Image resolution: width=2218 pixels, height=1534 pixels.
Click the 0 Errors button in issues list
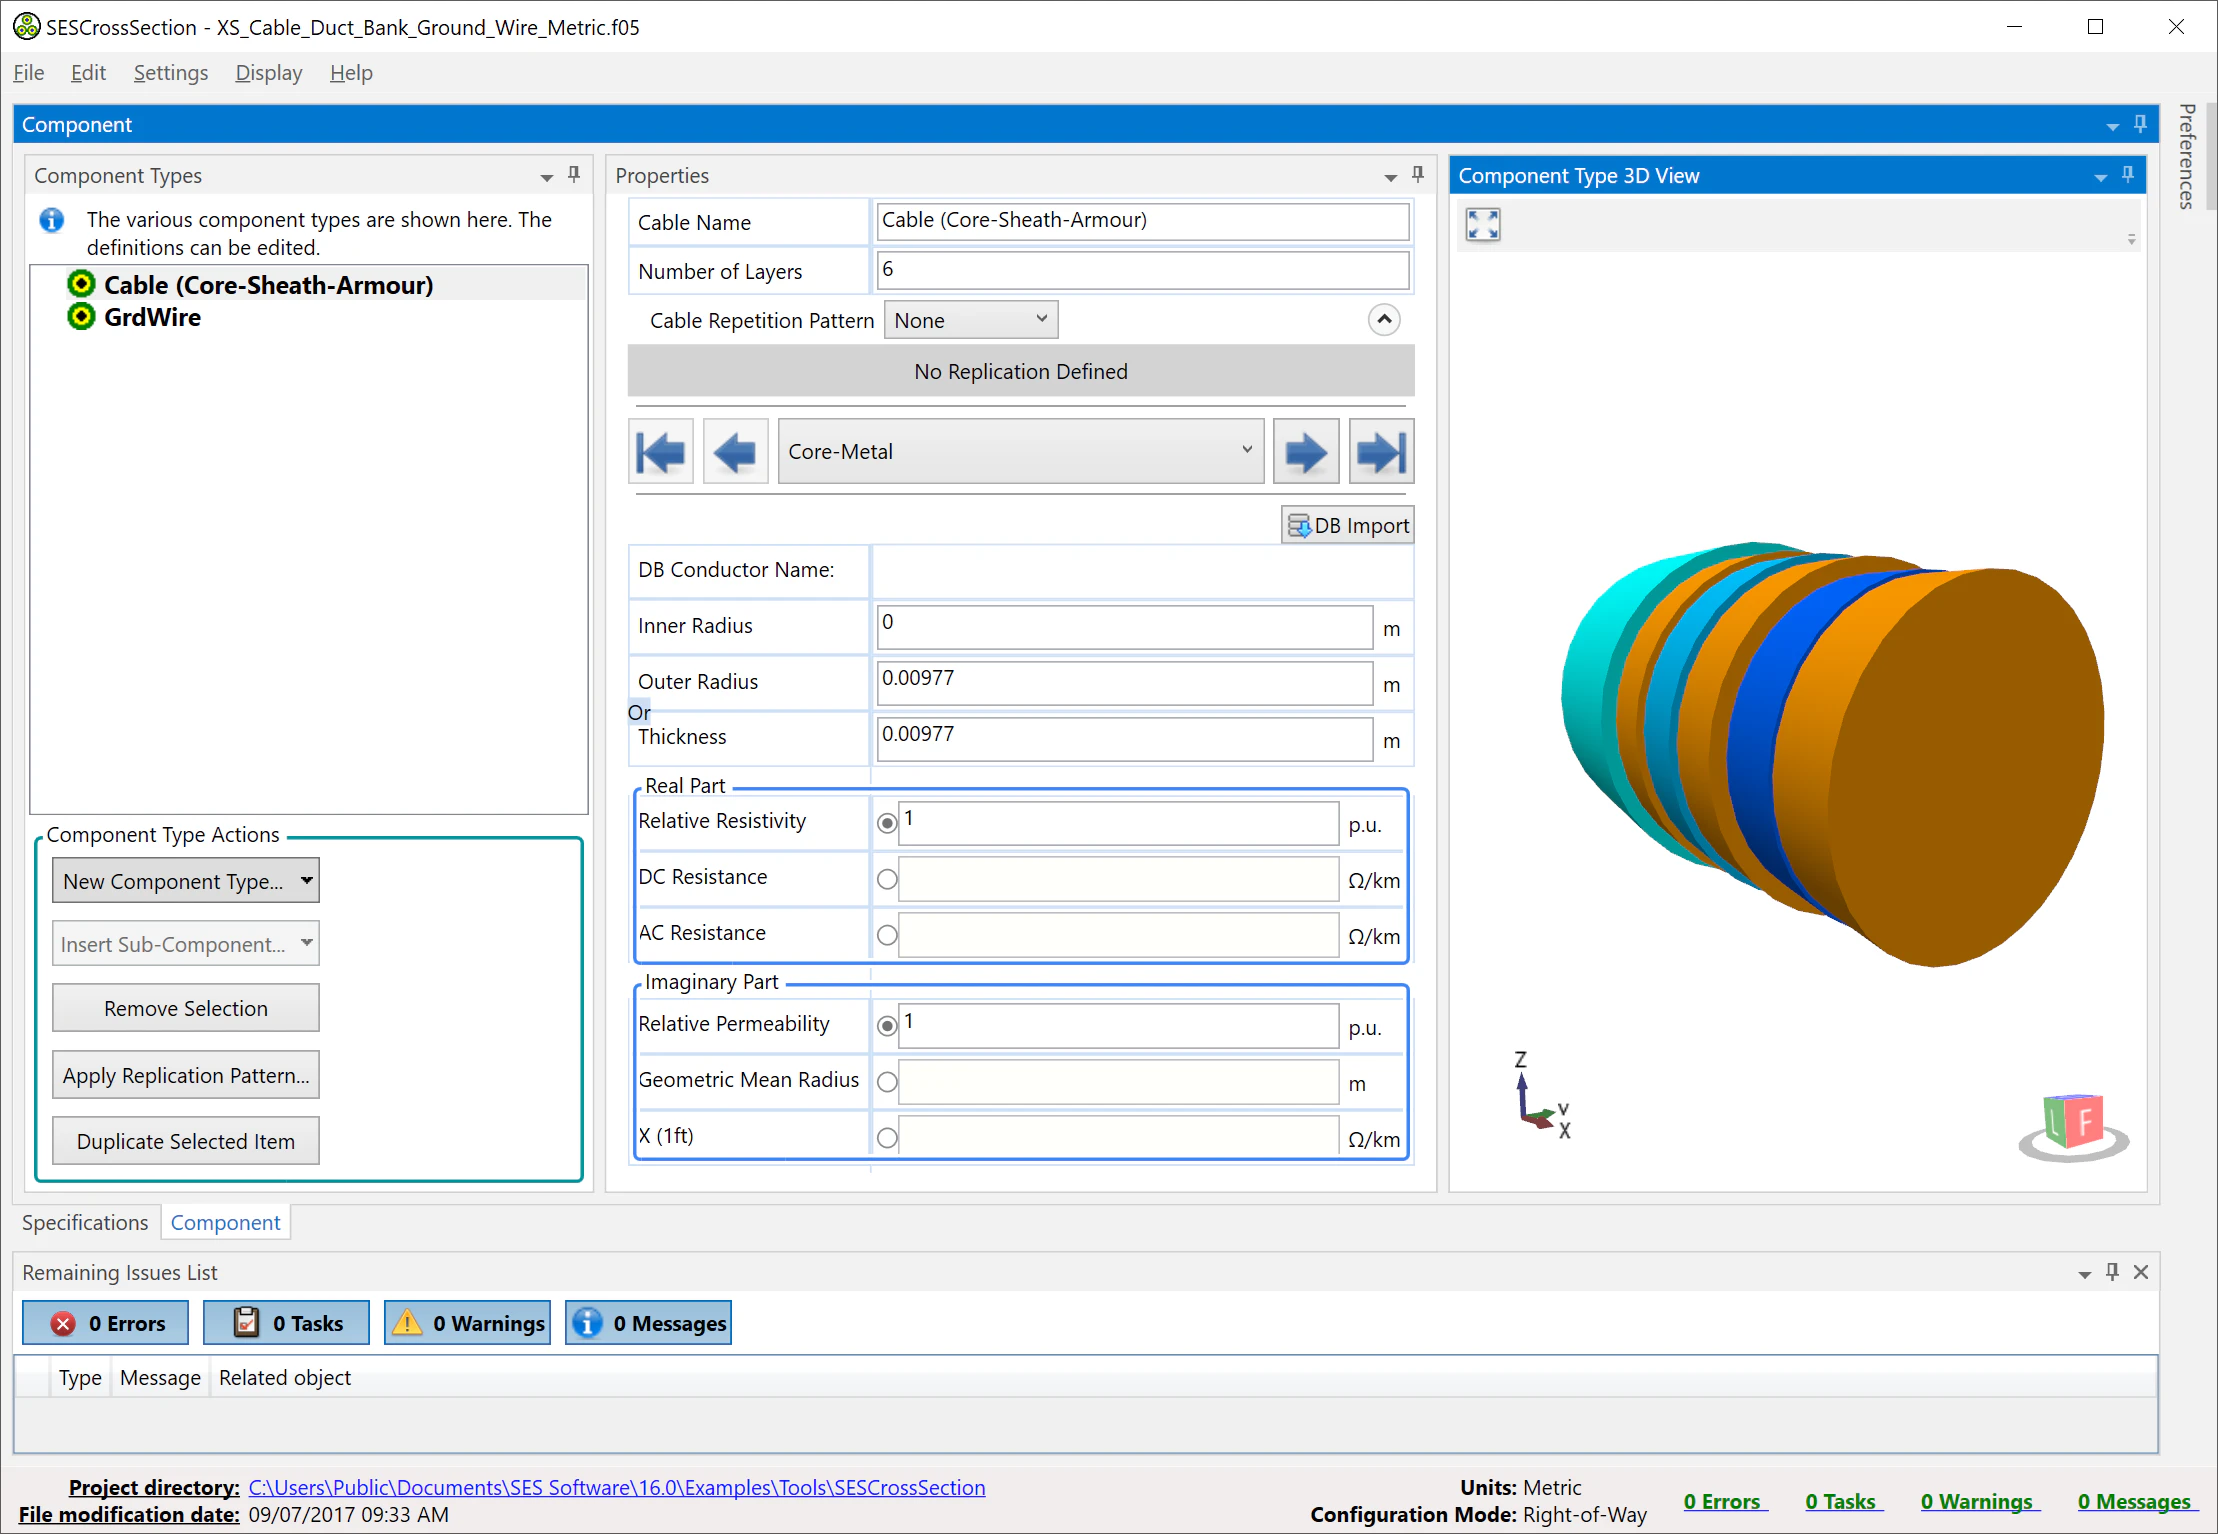point(105,1322)
